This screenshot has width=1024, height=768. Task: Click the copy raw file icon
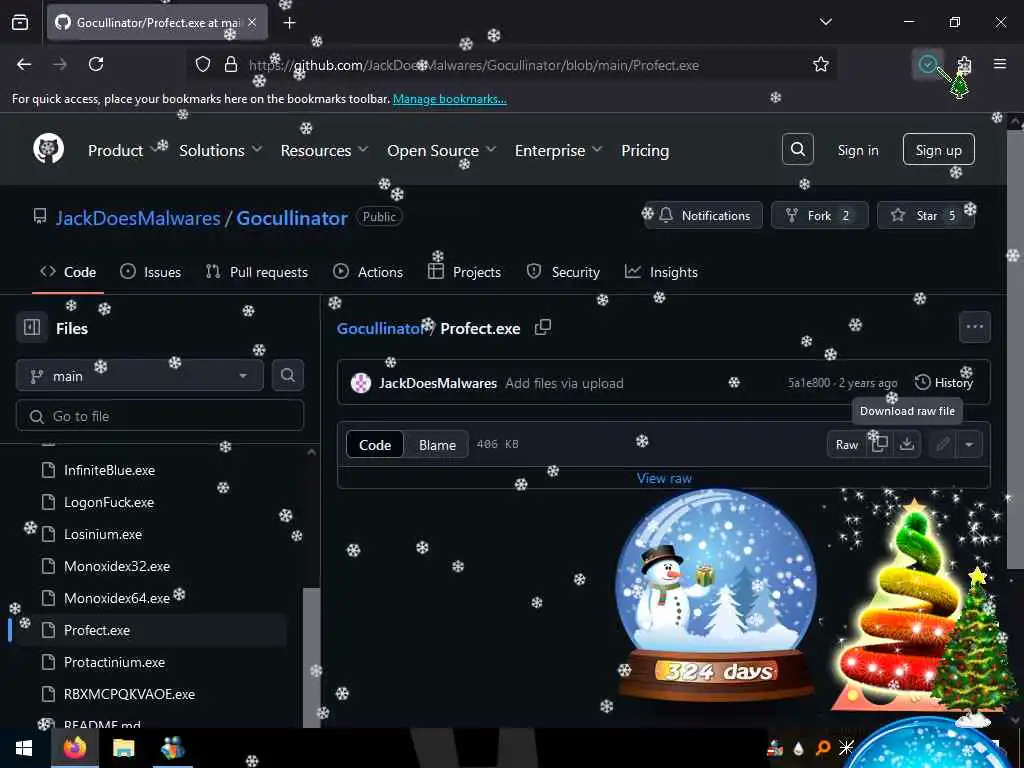tap(880, 444)
